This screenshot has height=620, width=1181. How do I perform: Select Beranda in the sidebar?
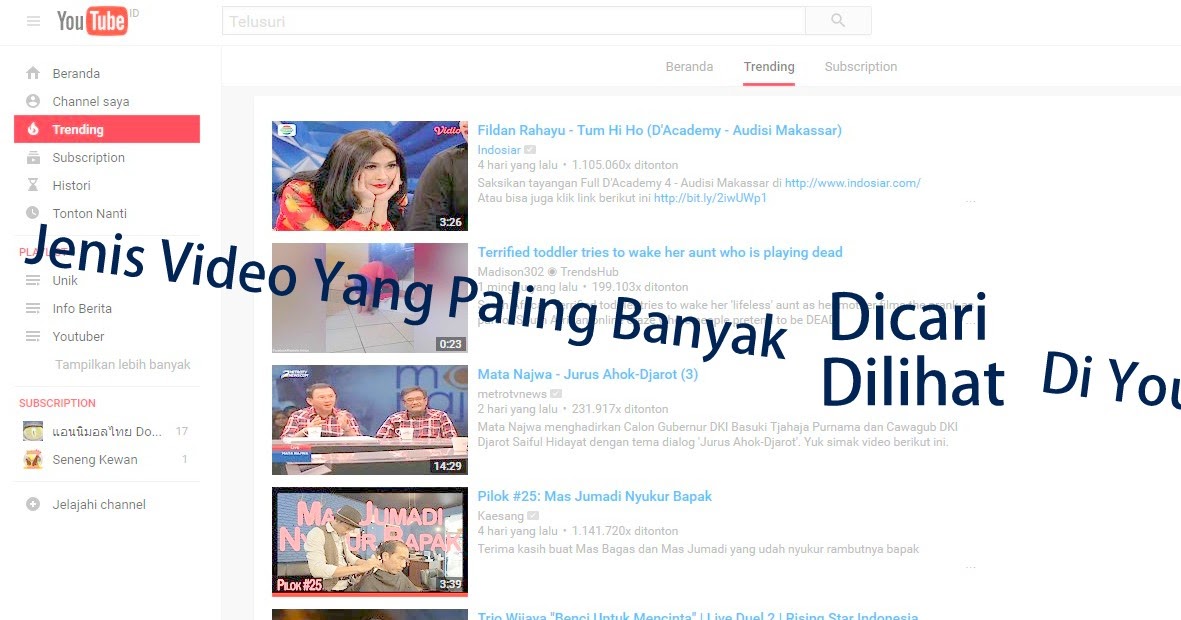click(x=77, y=73)
